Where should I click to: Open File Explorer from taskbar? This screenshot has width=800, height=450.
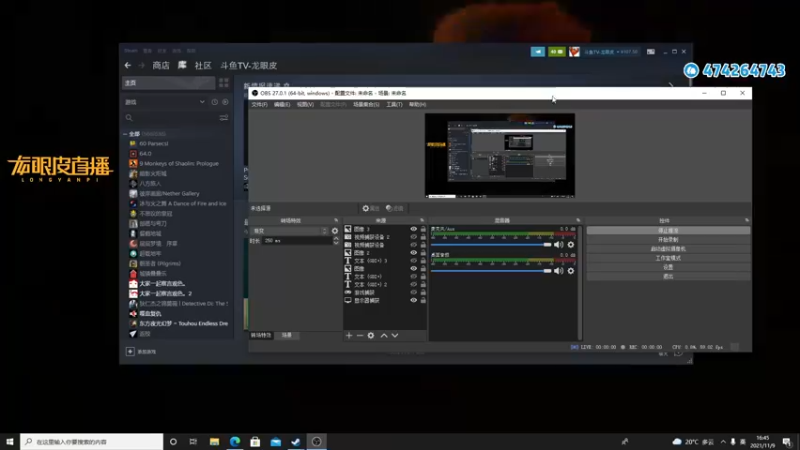214,441
